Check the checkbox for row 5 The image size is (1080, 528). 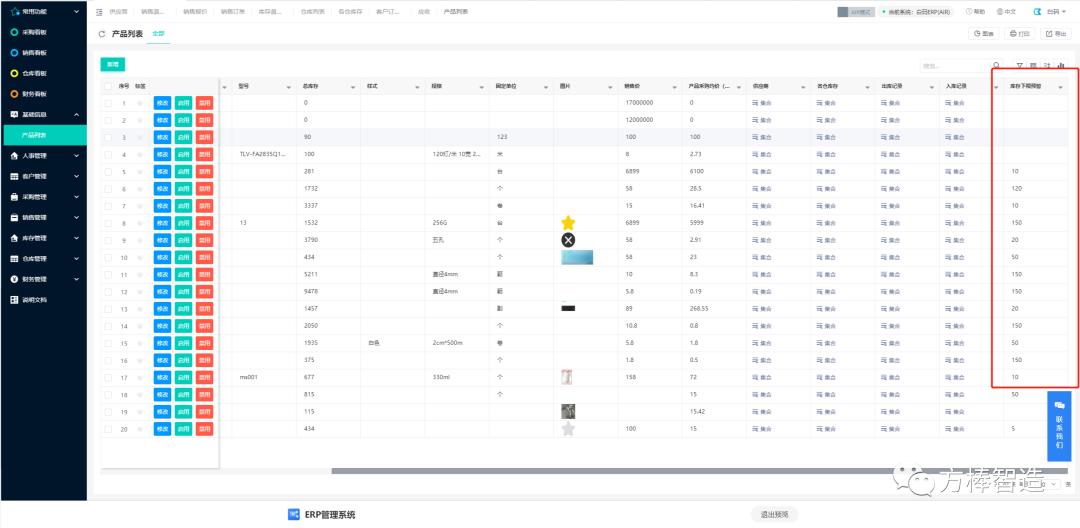click(x=108, y=172)
